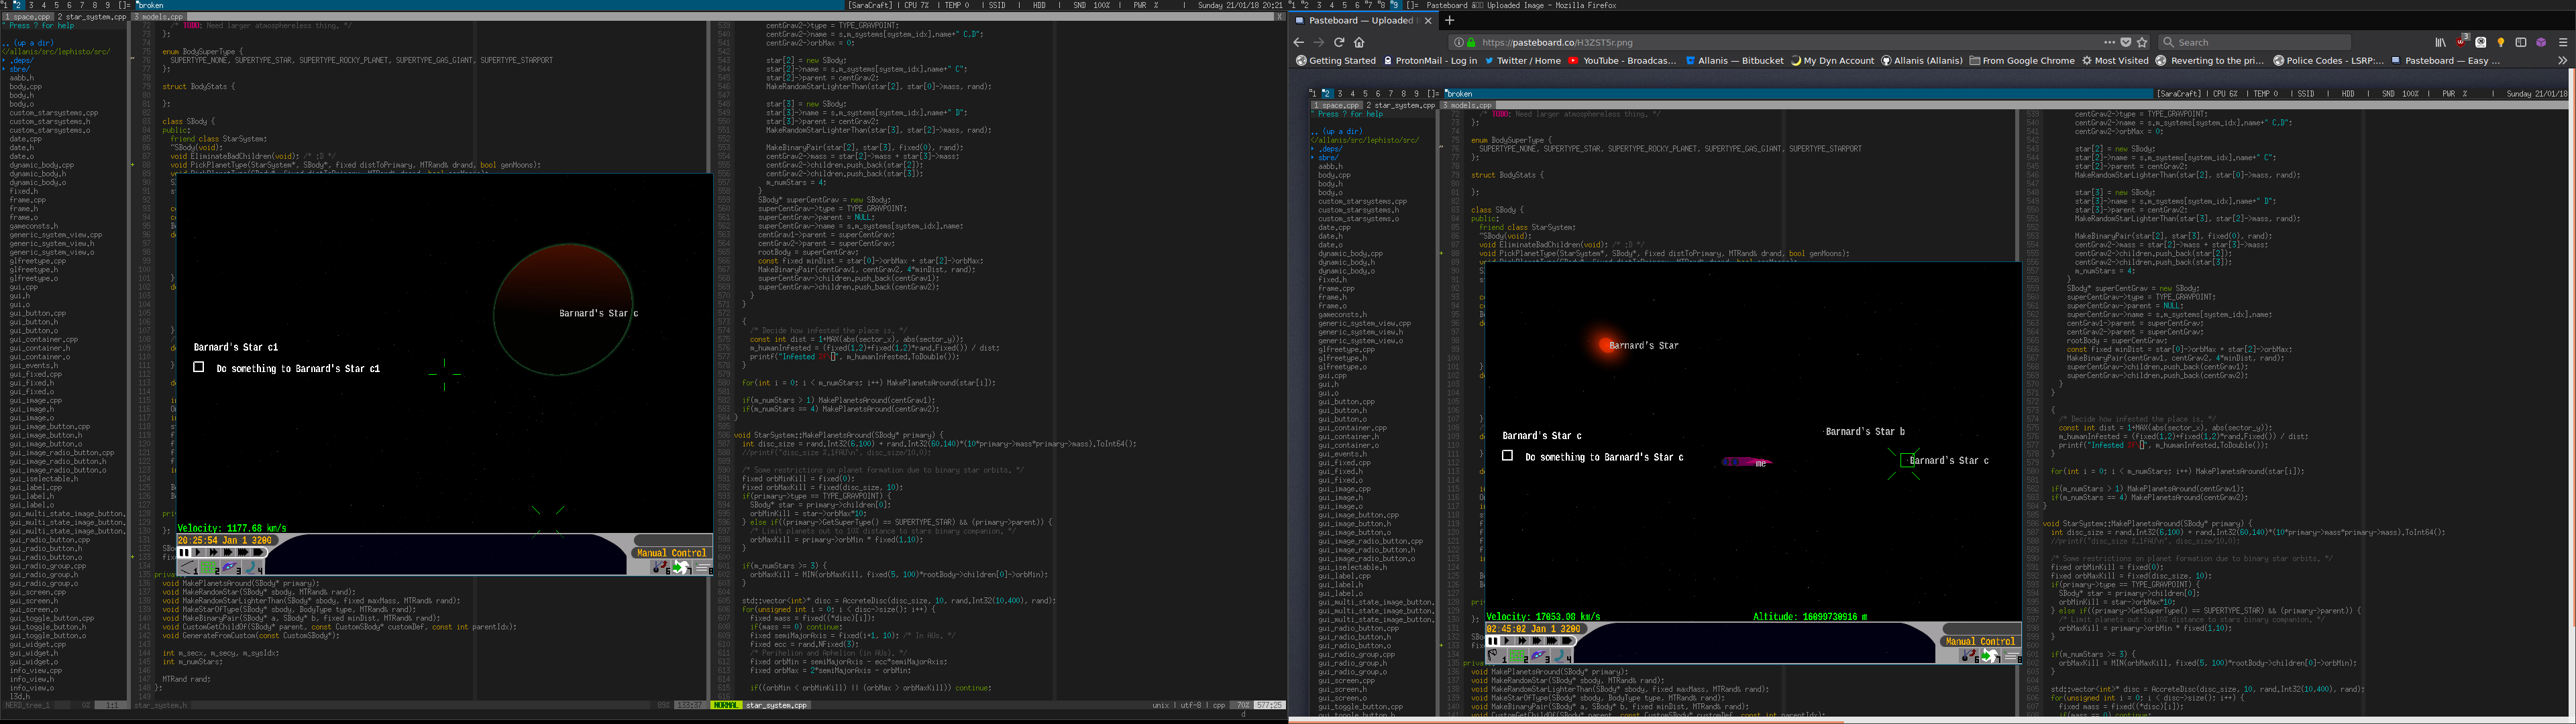Click Save to Pocket icon
The height and width of the screenshot is (724, 2576).
(2126, 42)
